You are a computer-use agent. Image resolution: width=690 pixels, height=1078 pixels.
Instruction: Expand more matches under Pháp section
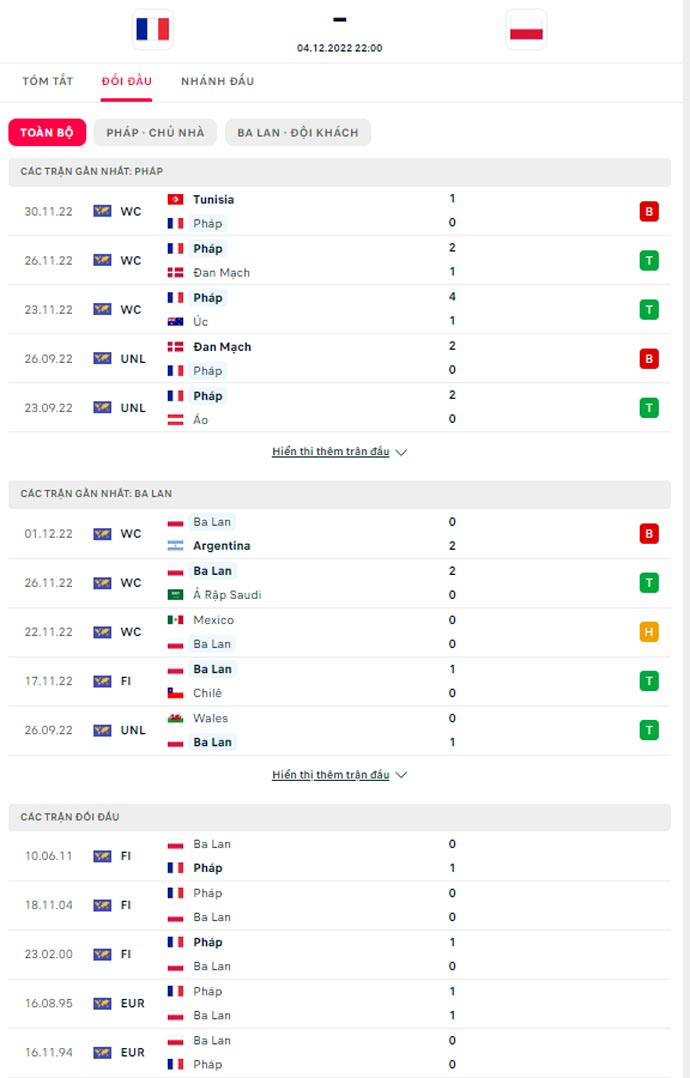pyautogui.click(x=339, y=452)
